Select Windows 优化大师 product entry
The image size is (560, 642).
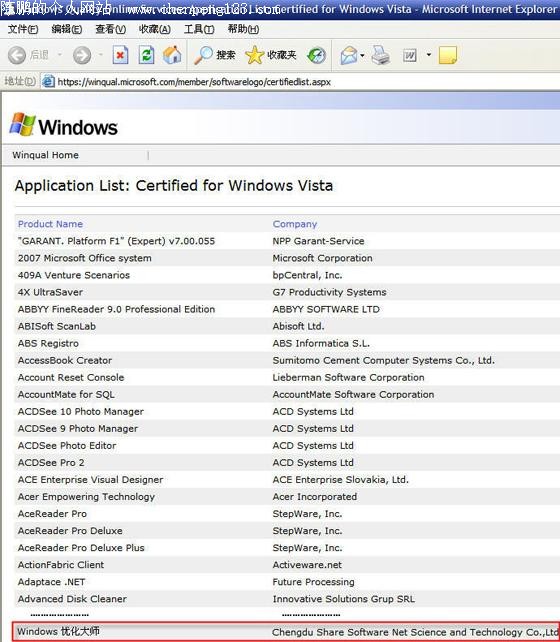click(58, 631)
